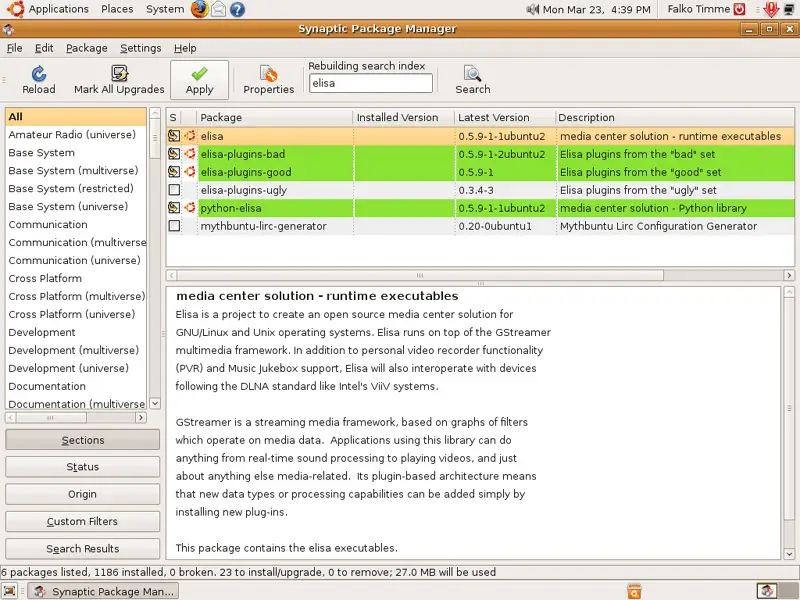Select the Development (universe) section
Screen dimensions: 800x600
click(x=76, y=368)
